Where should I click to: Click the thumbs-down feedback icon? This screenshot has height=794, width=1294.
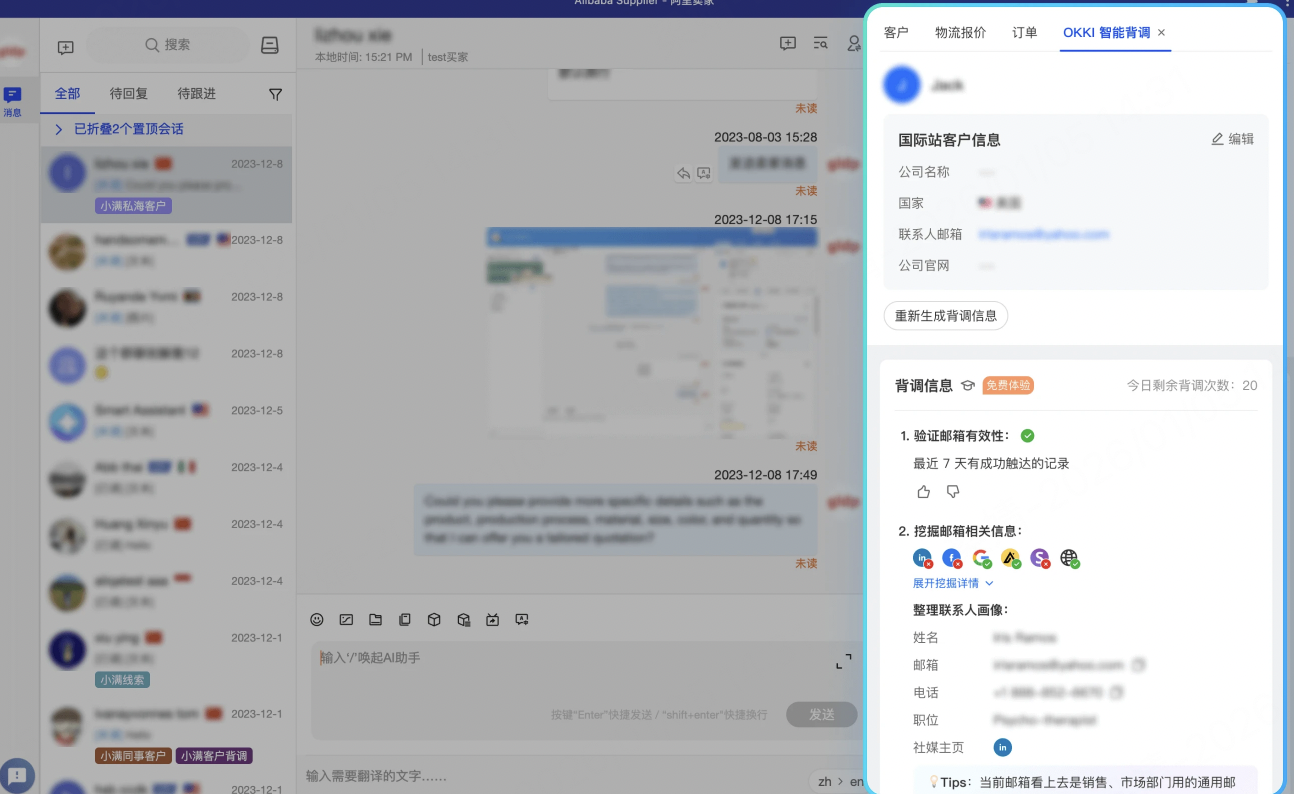(x=953, y=492)
